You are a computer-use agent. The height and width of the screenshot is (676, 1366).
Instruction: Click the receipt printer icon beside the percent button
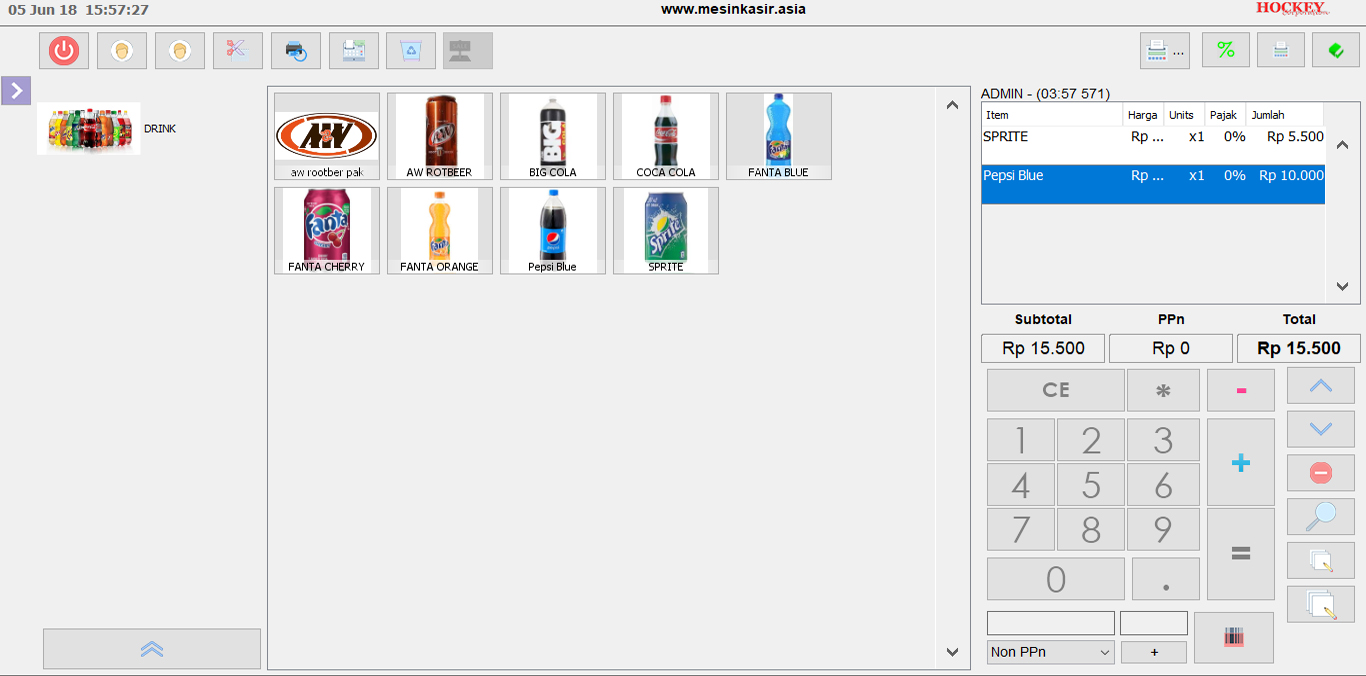click(1281, 50)
